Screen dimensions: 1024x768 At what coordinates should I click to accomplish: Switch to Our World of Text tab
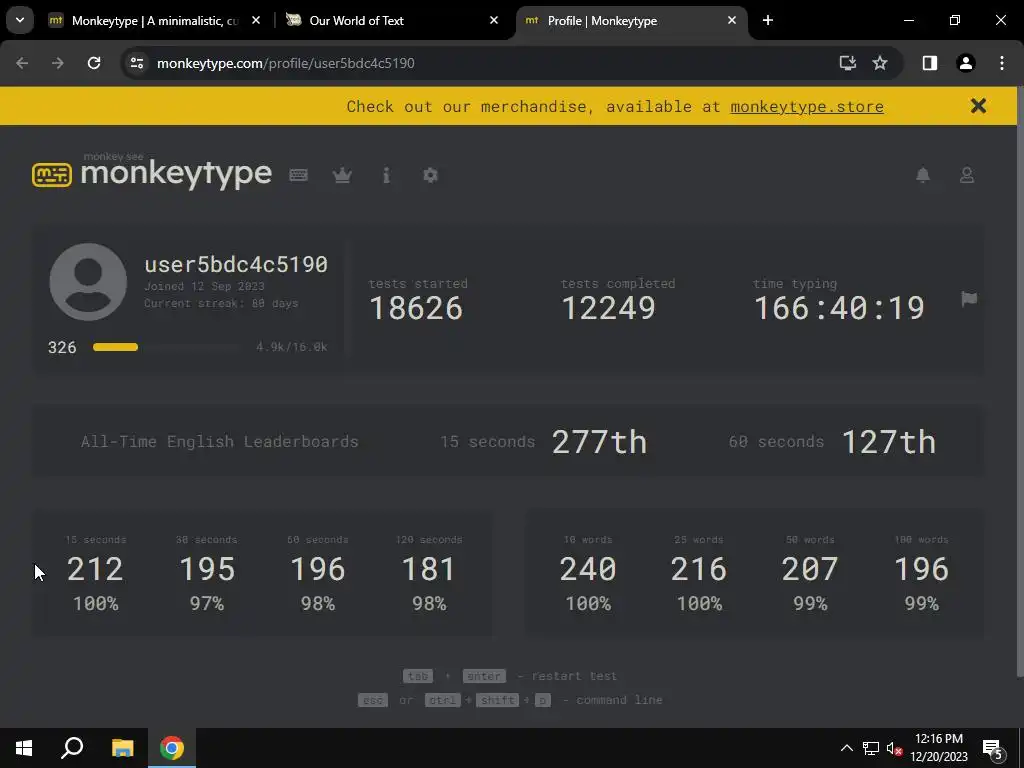pyautogui.click(x=392, y=20)
